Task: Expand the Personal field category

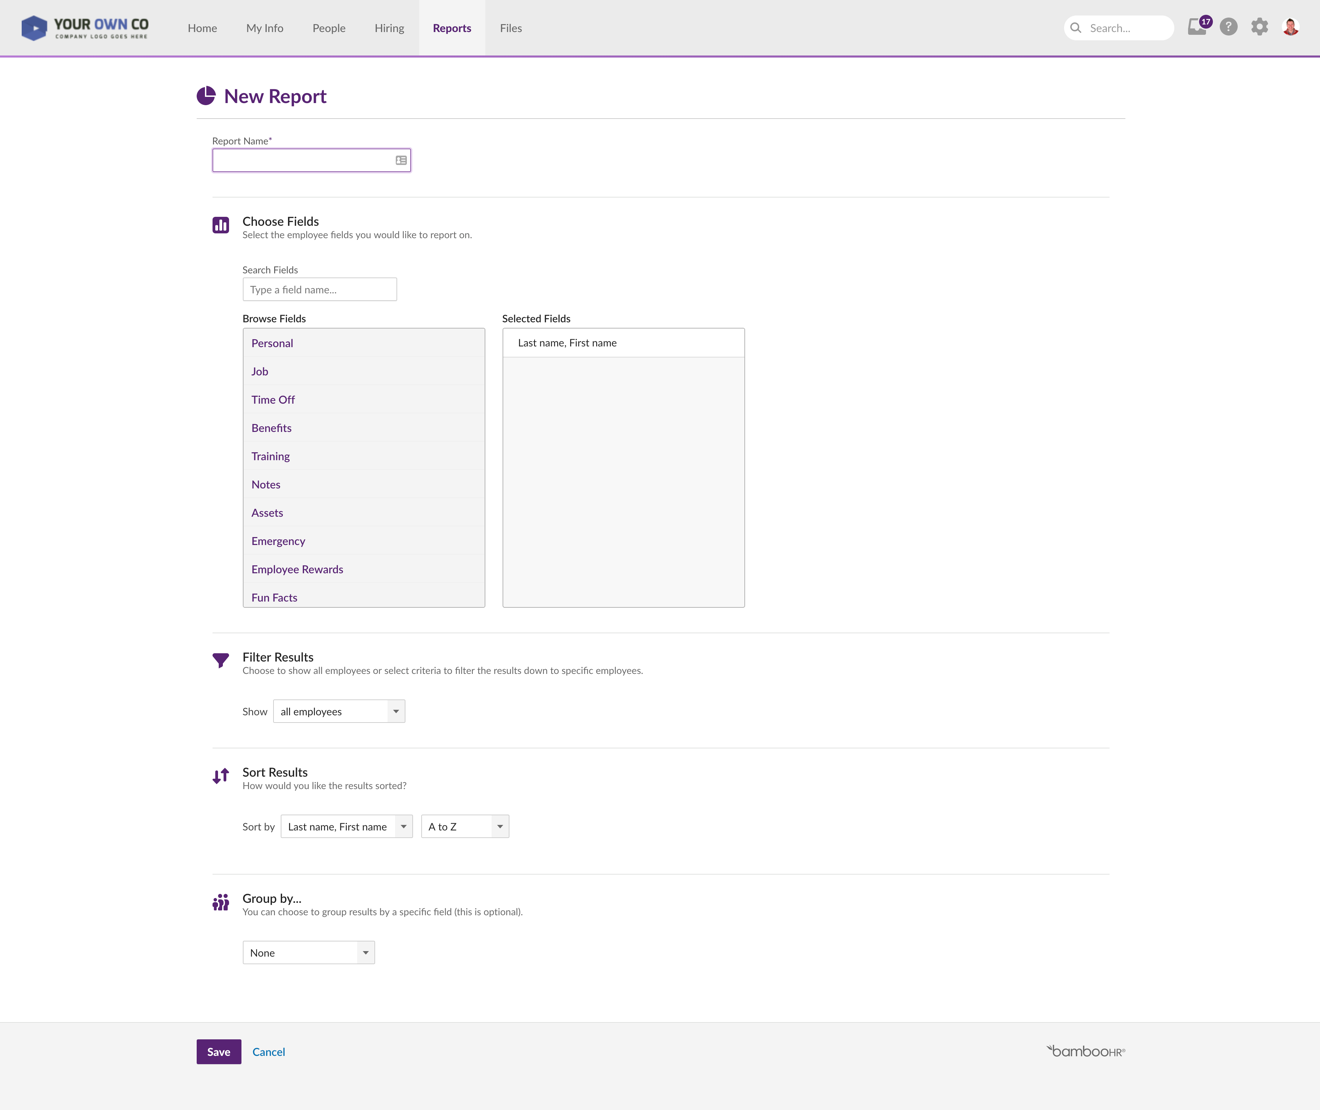Action: (364, 343)
